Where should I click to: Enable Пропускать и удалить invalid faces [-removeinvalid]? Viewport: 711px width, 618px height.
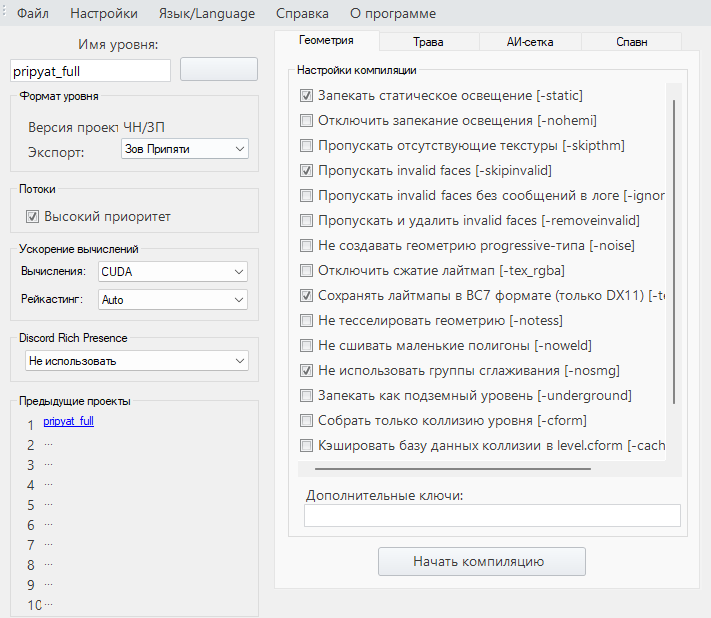click(x=307, y=220)
